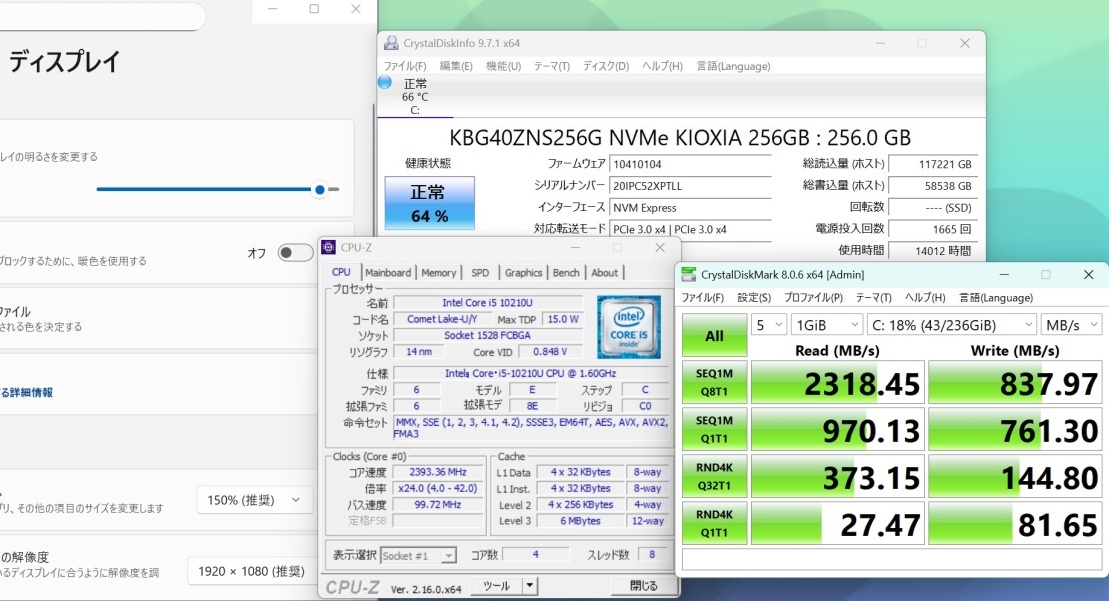Click the bottom comment field in CrystalDiskMark
The height and width of the screenshot is (601, 1109).
point(892,559)
